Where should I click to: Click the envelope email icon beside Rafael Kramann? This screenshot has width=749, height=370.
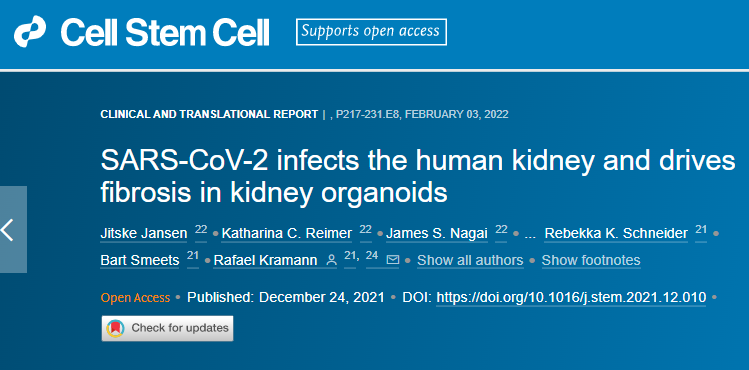coord(393,260)
